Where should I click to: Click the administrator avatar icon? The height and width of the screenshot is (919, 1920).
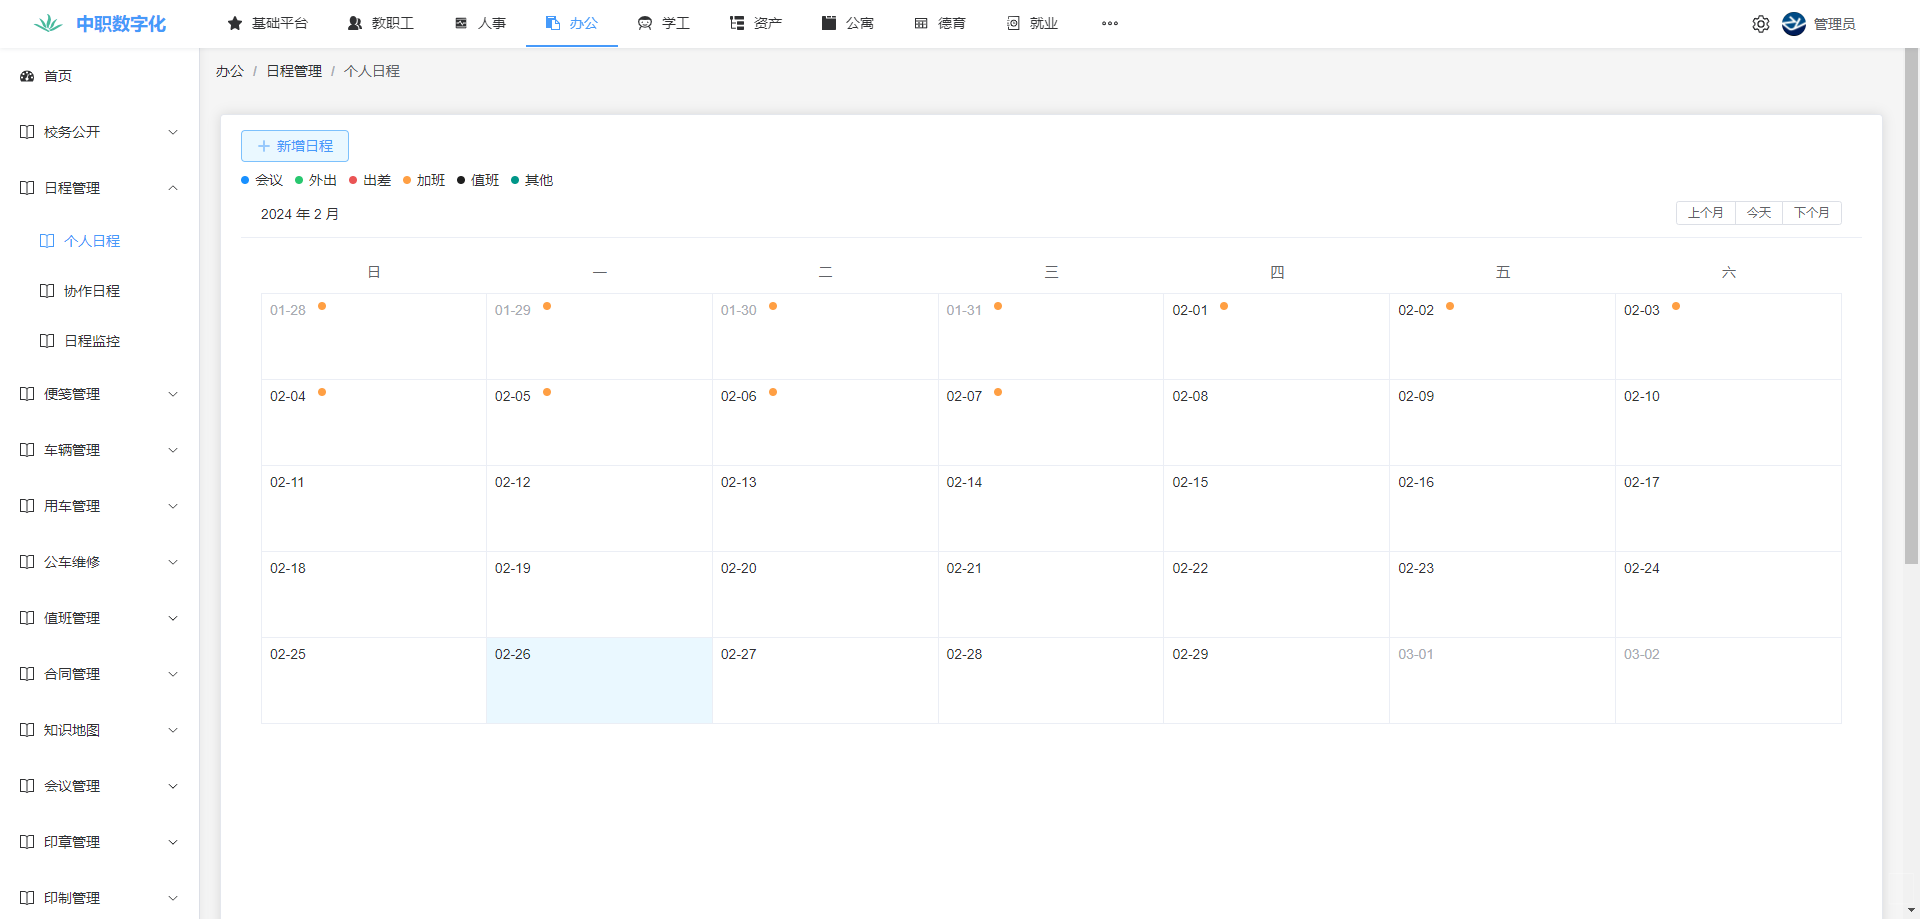[1794, 24]
